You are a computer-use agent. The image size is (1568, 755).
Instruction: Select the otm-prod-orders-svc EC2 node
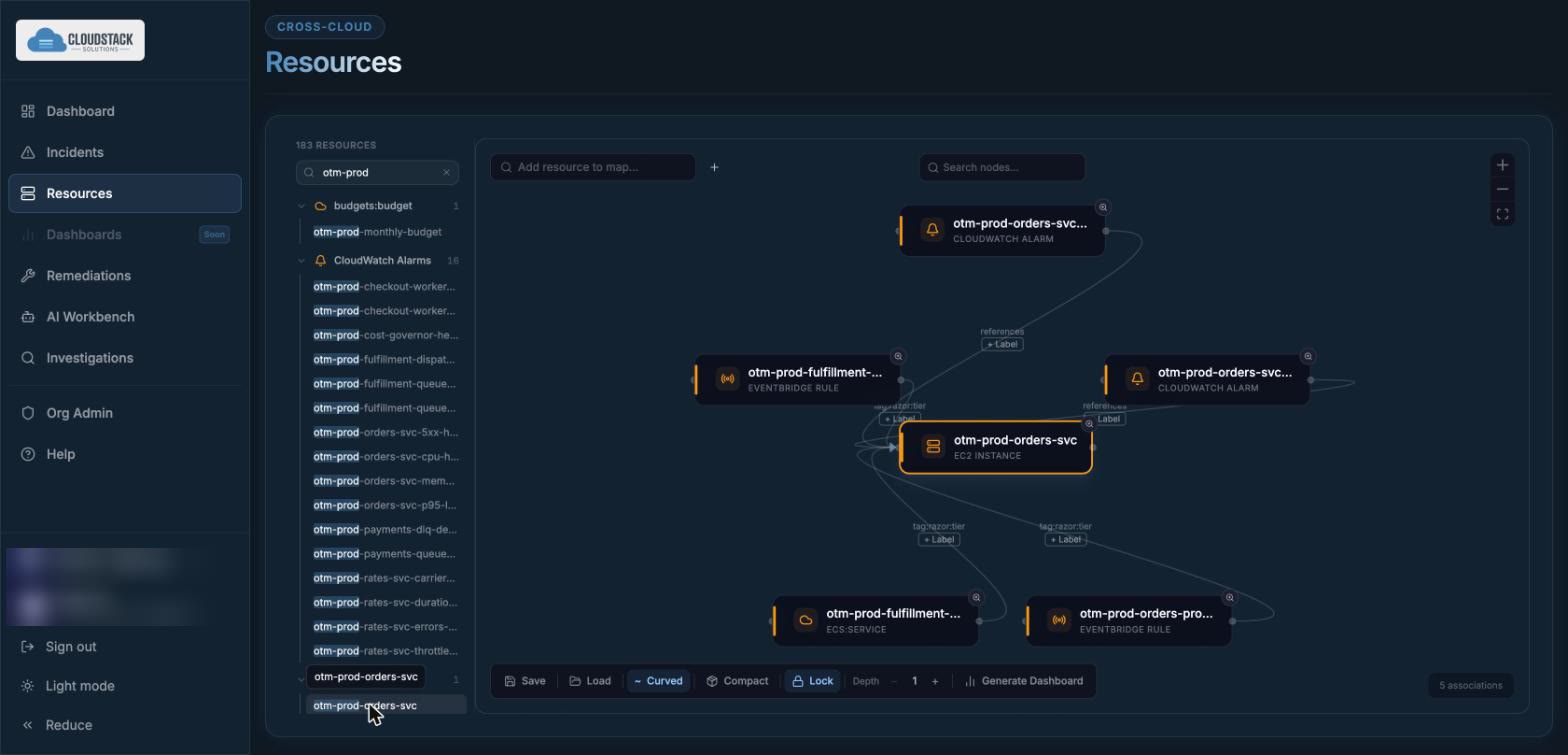click(x=996, y=447)
